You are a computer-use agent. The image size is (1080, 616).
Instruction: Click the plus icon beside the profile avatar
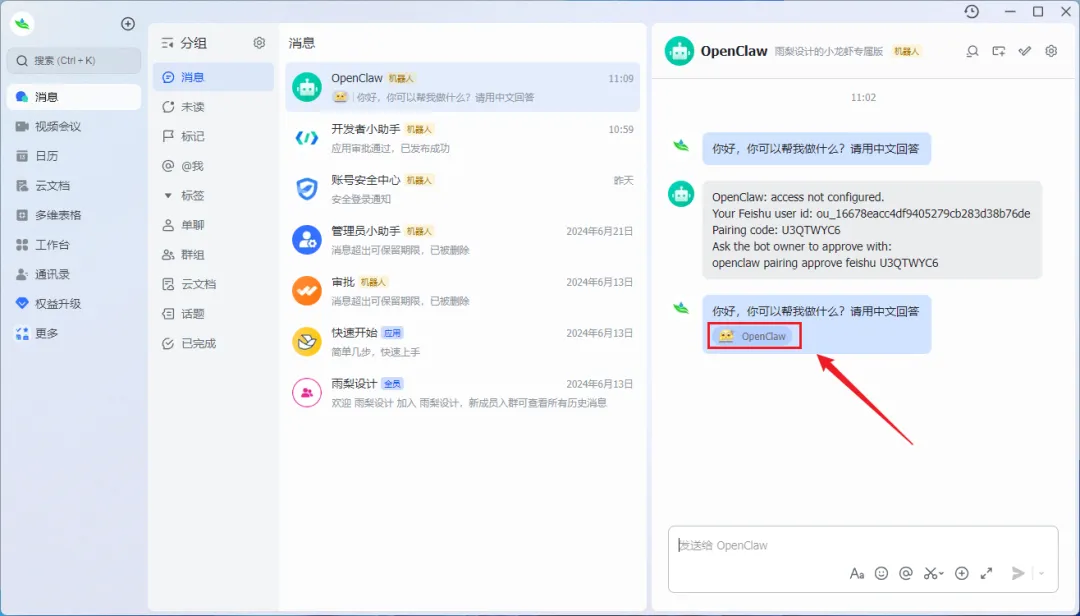tap(128, 24)
